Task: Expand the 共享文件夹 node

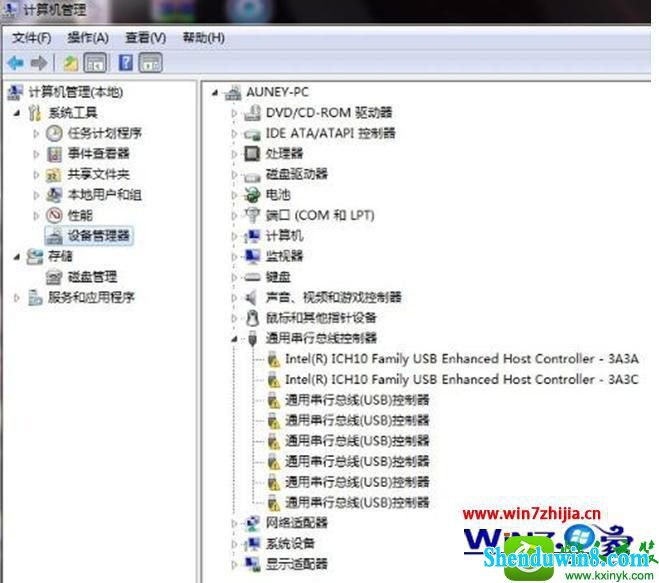Action: [37, 174]
